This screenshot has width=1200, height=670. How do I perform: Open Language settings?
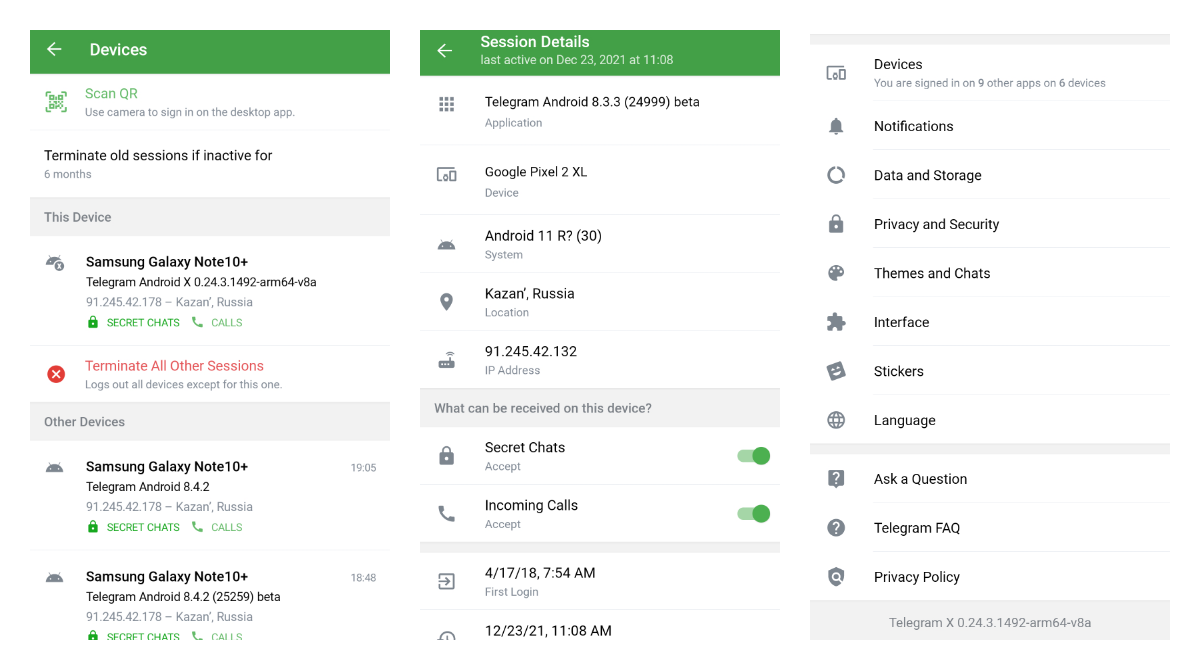click(990, 420)
